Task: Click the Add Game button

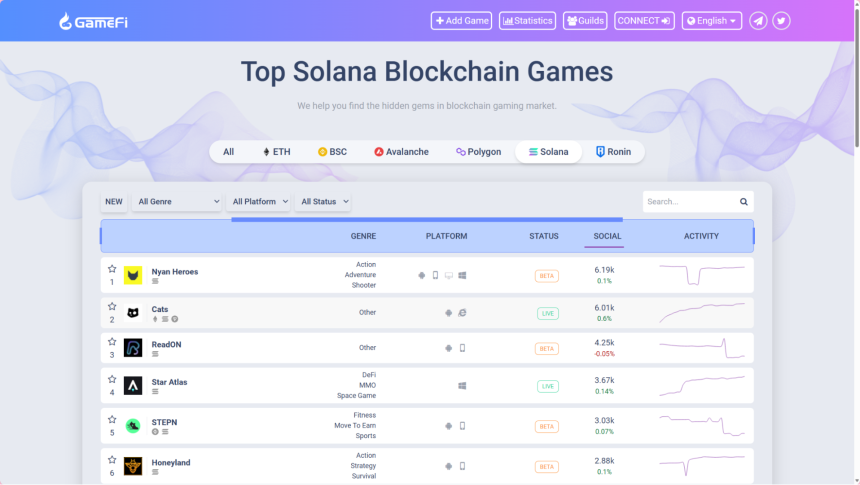Action: point(461,21)
